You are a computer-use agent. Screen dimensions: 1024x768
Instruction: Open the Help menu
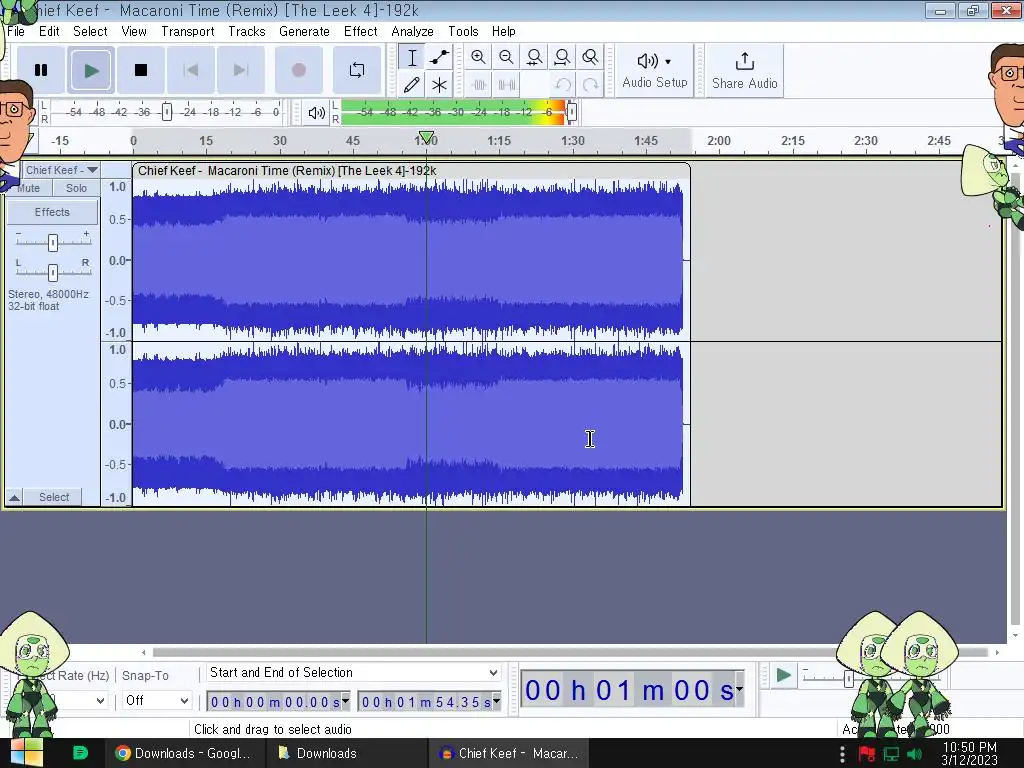pyautogui.click(x=504, y=31)
